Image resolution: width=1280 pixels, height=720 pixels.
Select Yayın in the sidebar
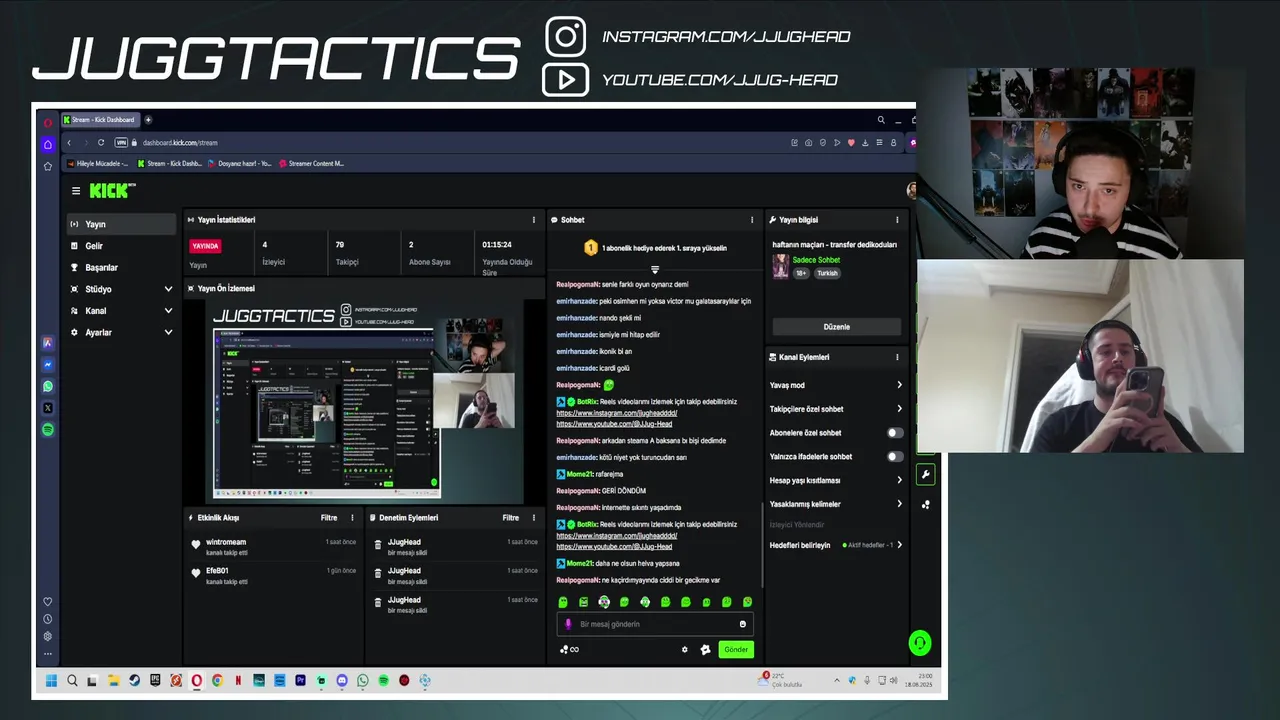[x=121, y=224]
